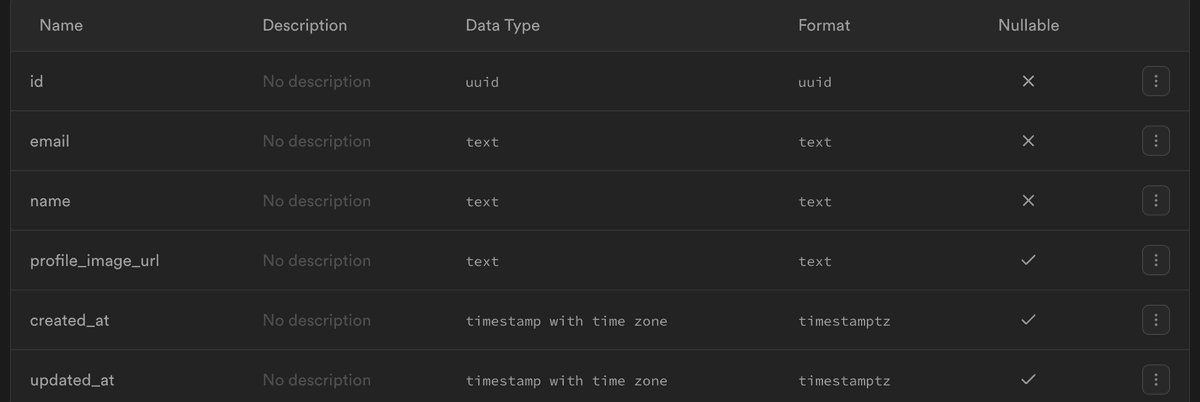Click the nullable checkmark for profile_image_url

(x=1028, y=261)
